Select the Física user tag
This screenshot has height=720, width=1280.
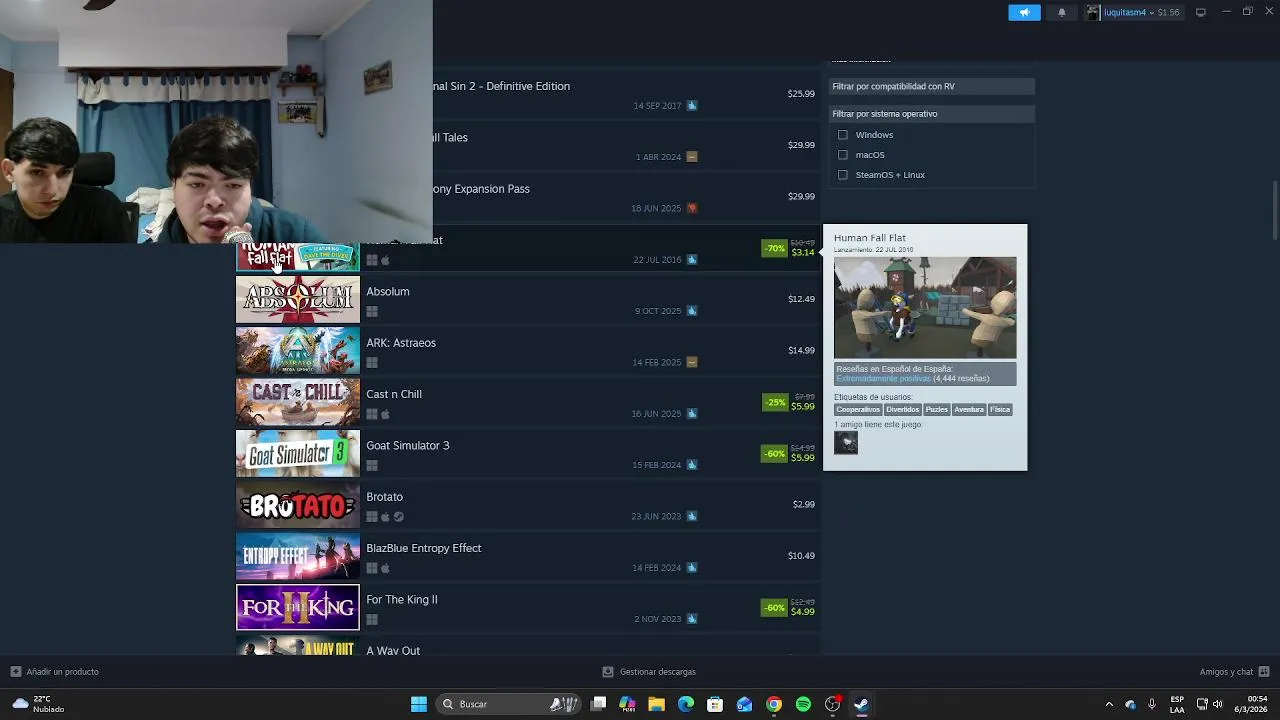(1000, 410)
